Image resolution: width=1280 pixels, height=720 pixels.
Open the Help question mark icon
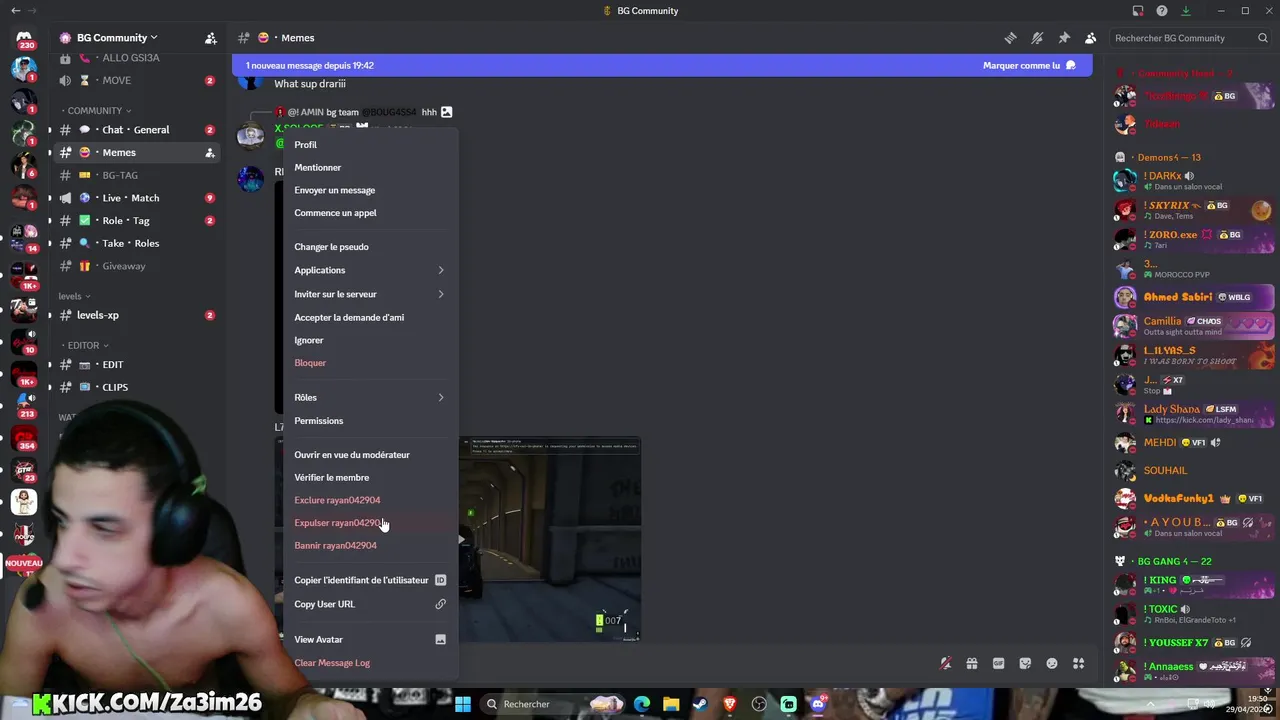[1162, 11]
